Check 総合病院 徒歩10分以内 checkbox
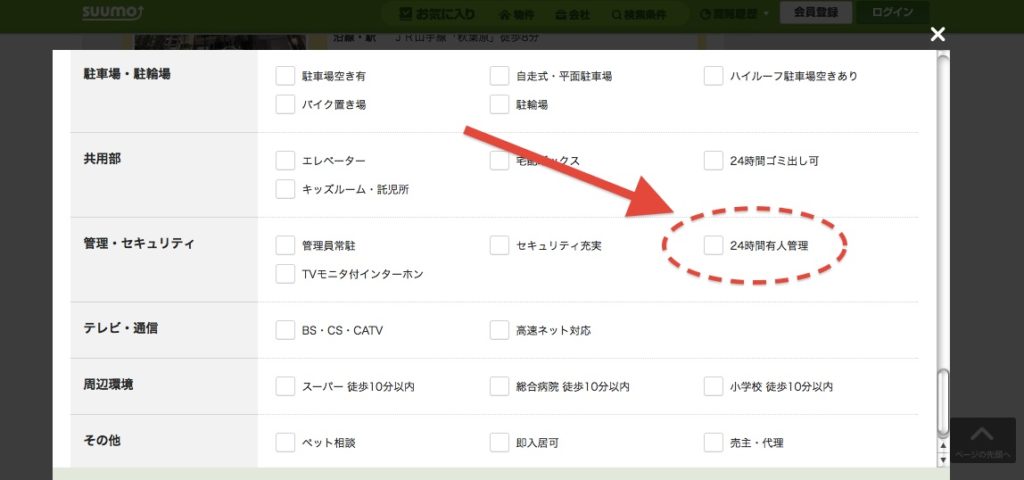Screen dimensions: 1024x480 (x=499, y=387)
